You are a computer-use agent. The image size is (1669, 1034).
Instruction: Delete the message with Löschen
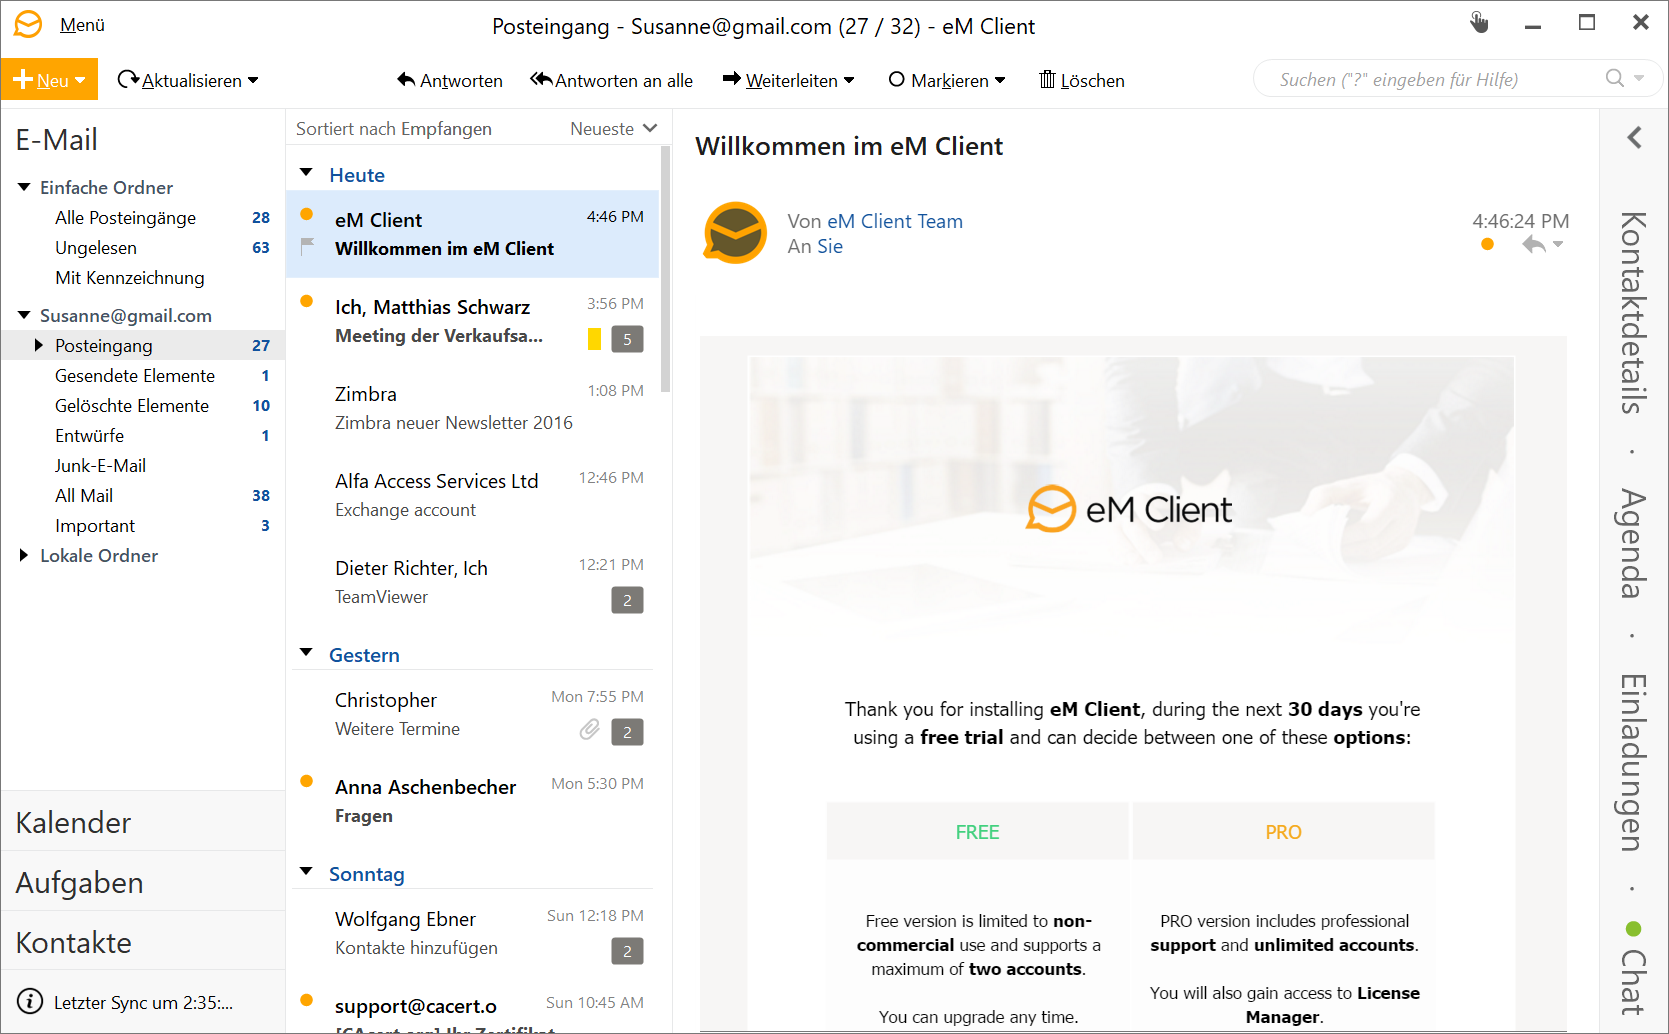[1082, 80]
